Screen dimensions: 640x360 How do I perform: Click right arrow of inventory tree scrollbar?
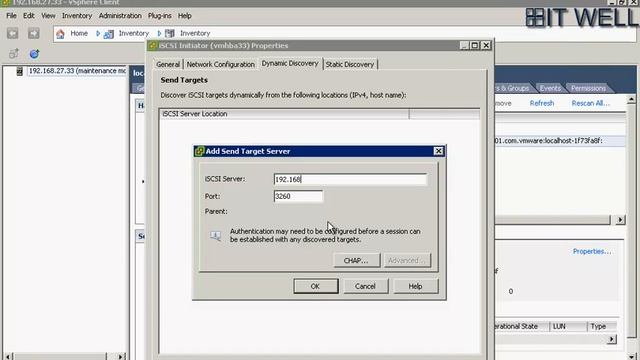[120, 356]
